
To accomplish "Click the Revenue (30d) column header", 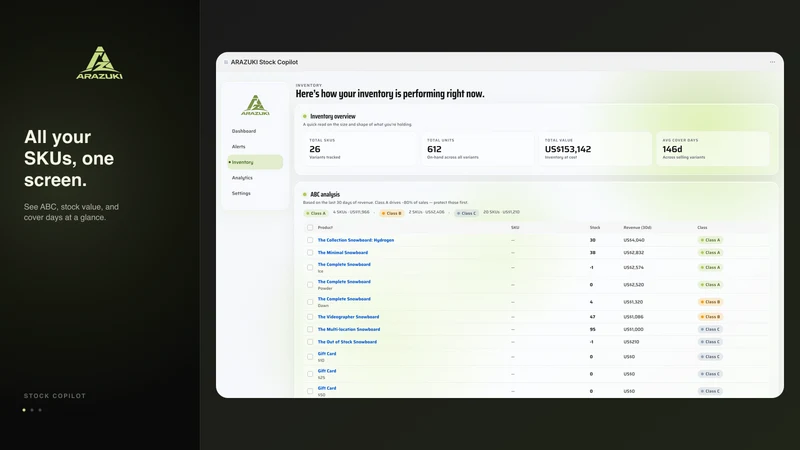I will [x=637, y=228].
